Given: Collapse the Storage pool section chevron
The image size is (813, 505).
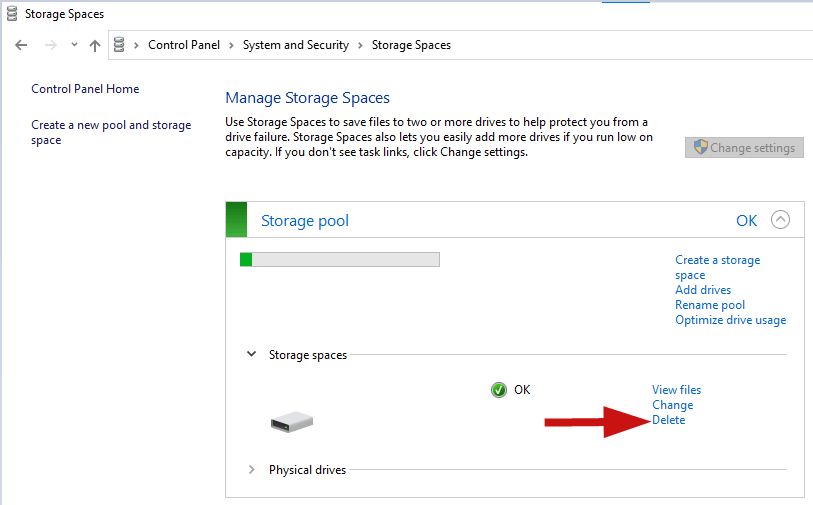Looking at the screenshot, I should pos(780,220).
